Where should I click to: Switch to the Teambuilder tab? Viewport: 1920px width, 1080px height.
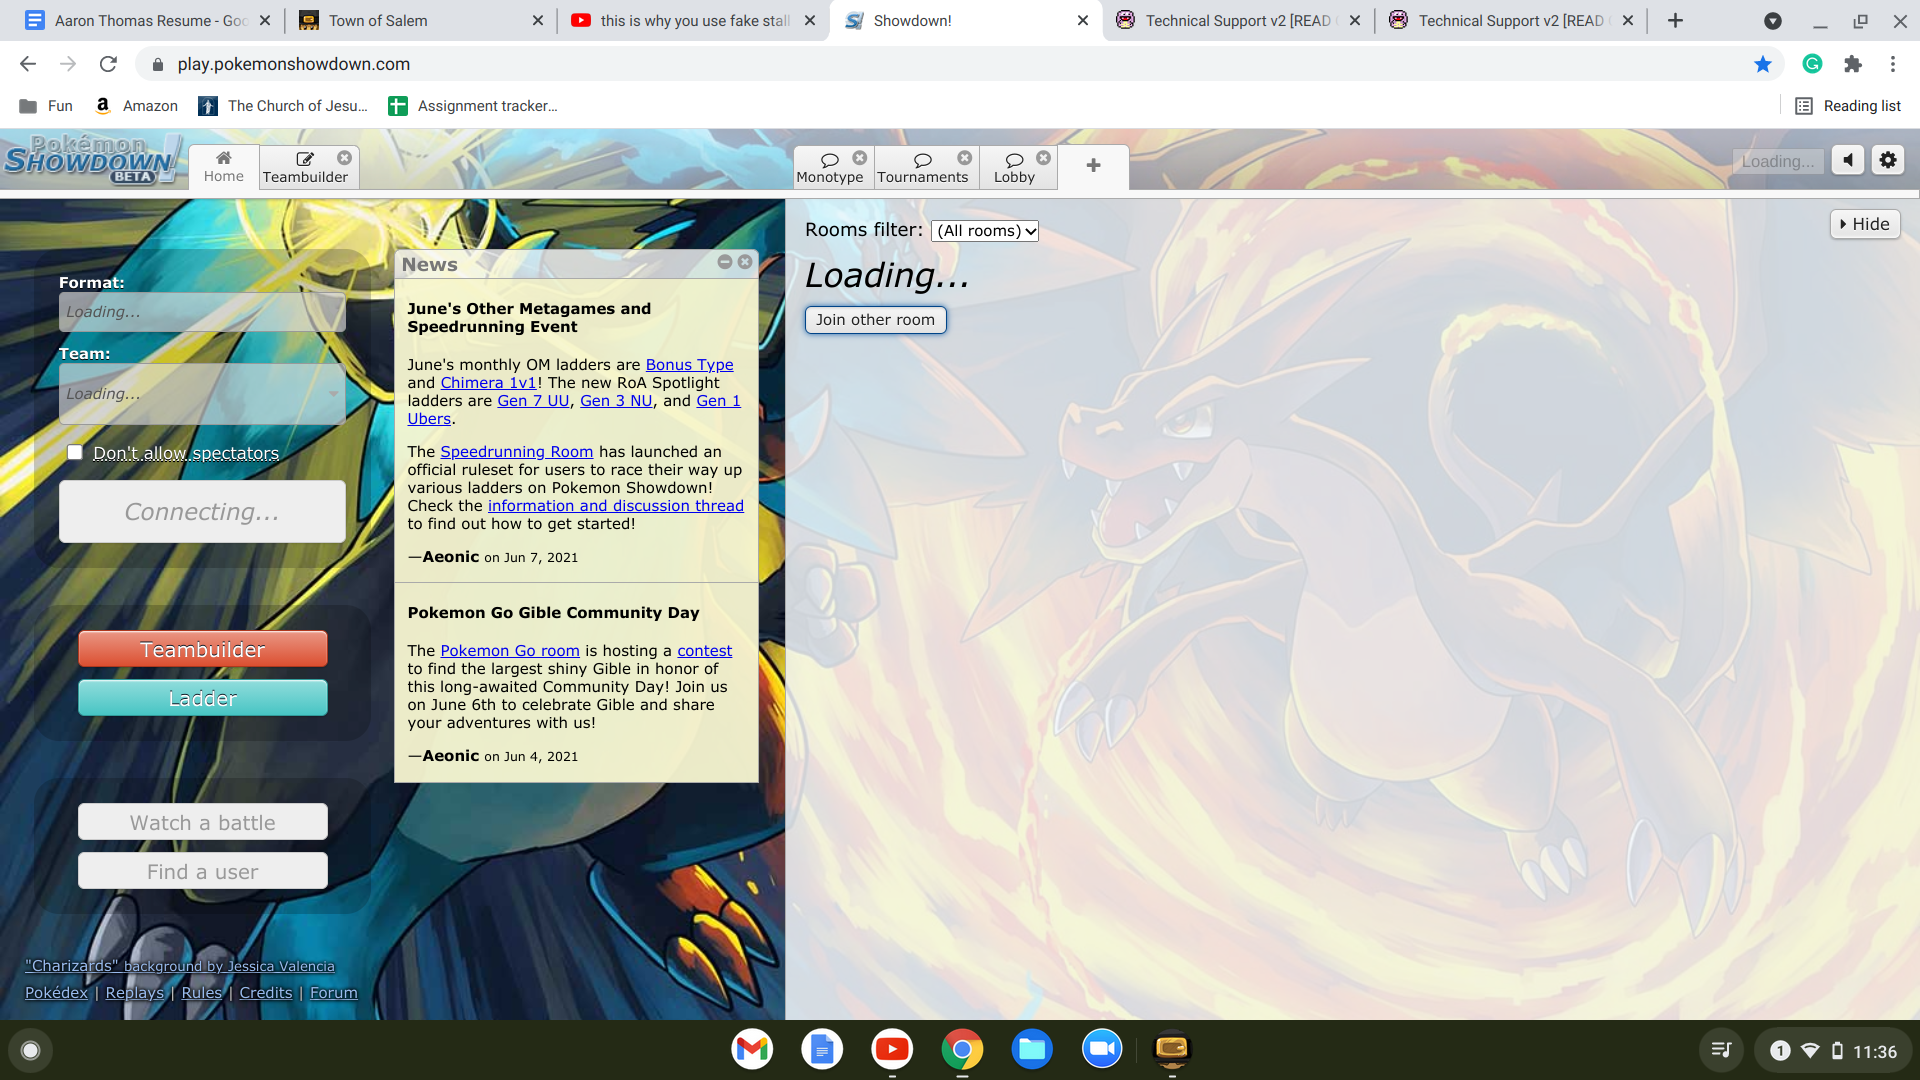coord(305,167)
